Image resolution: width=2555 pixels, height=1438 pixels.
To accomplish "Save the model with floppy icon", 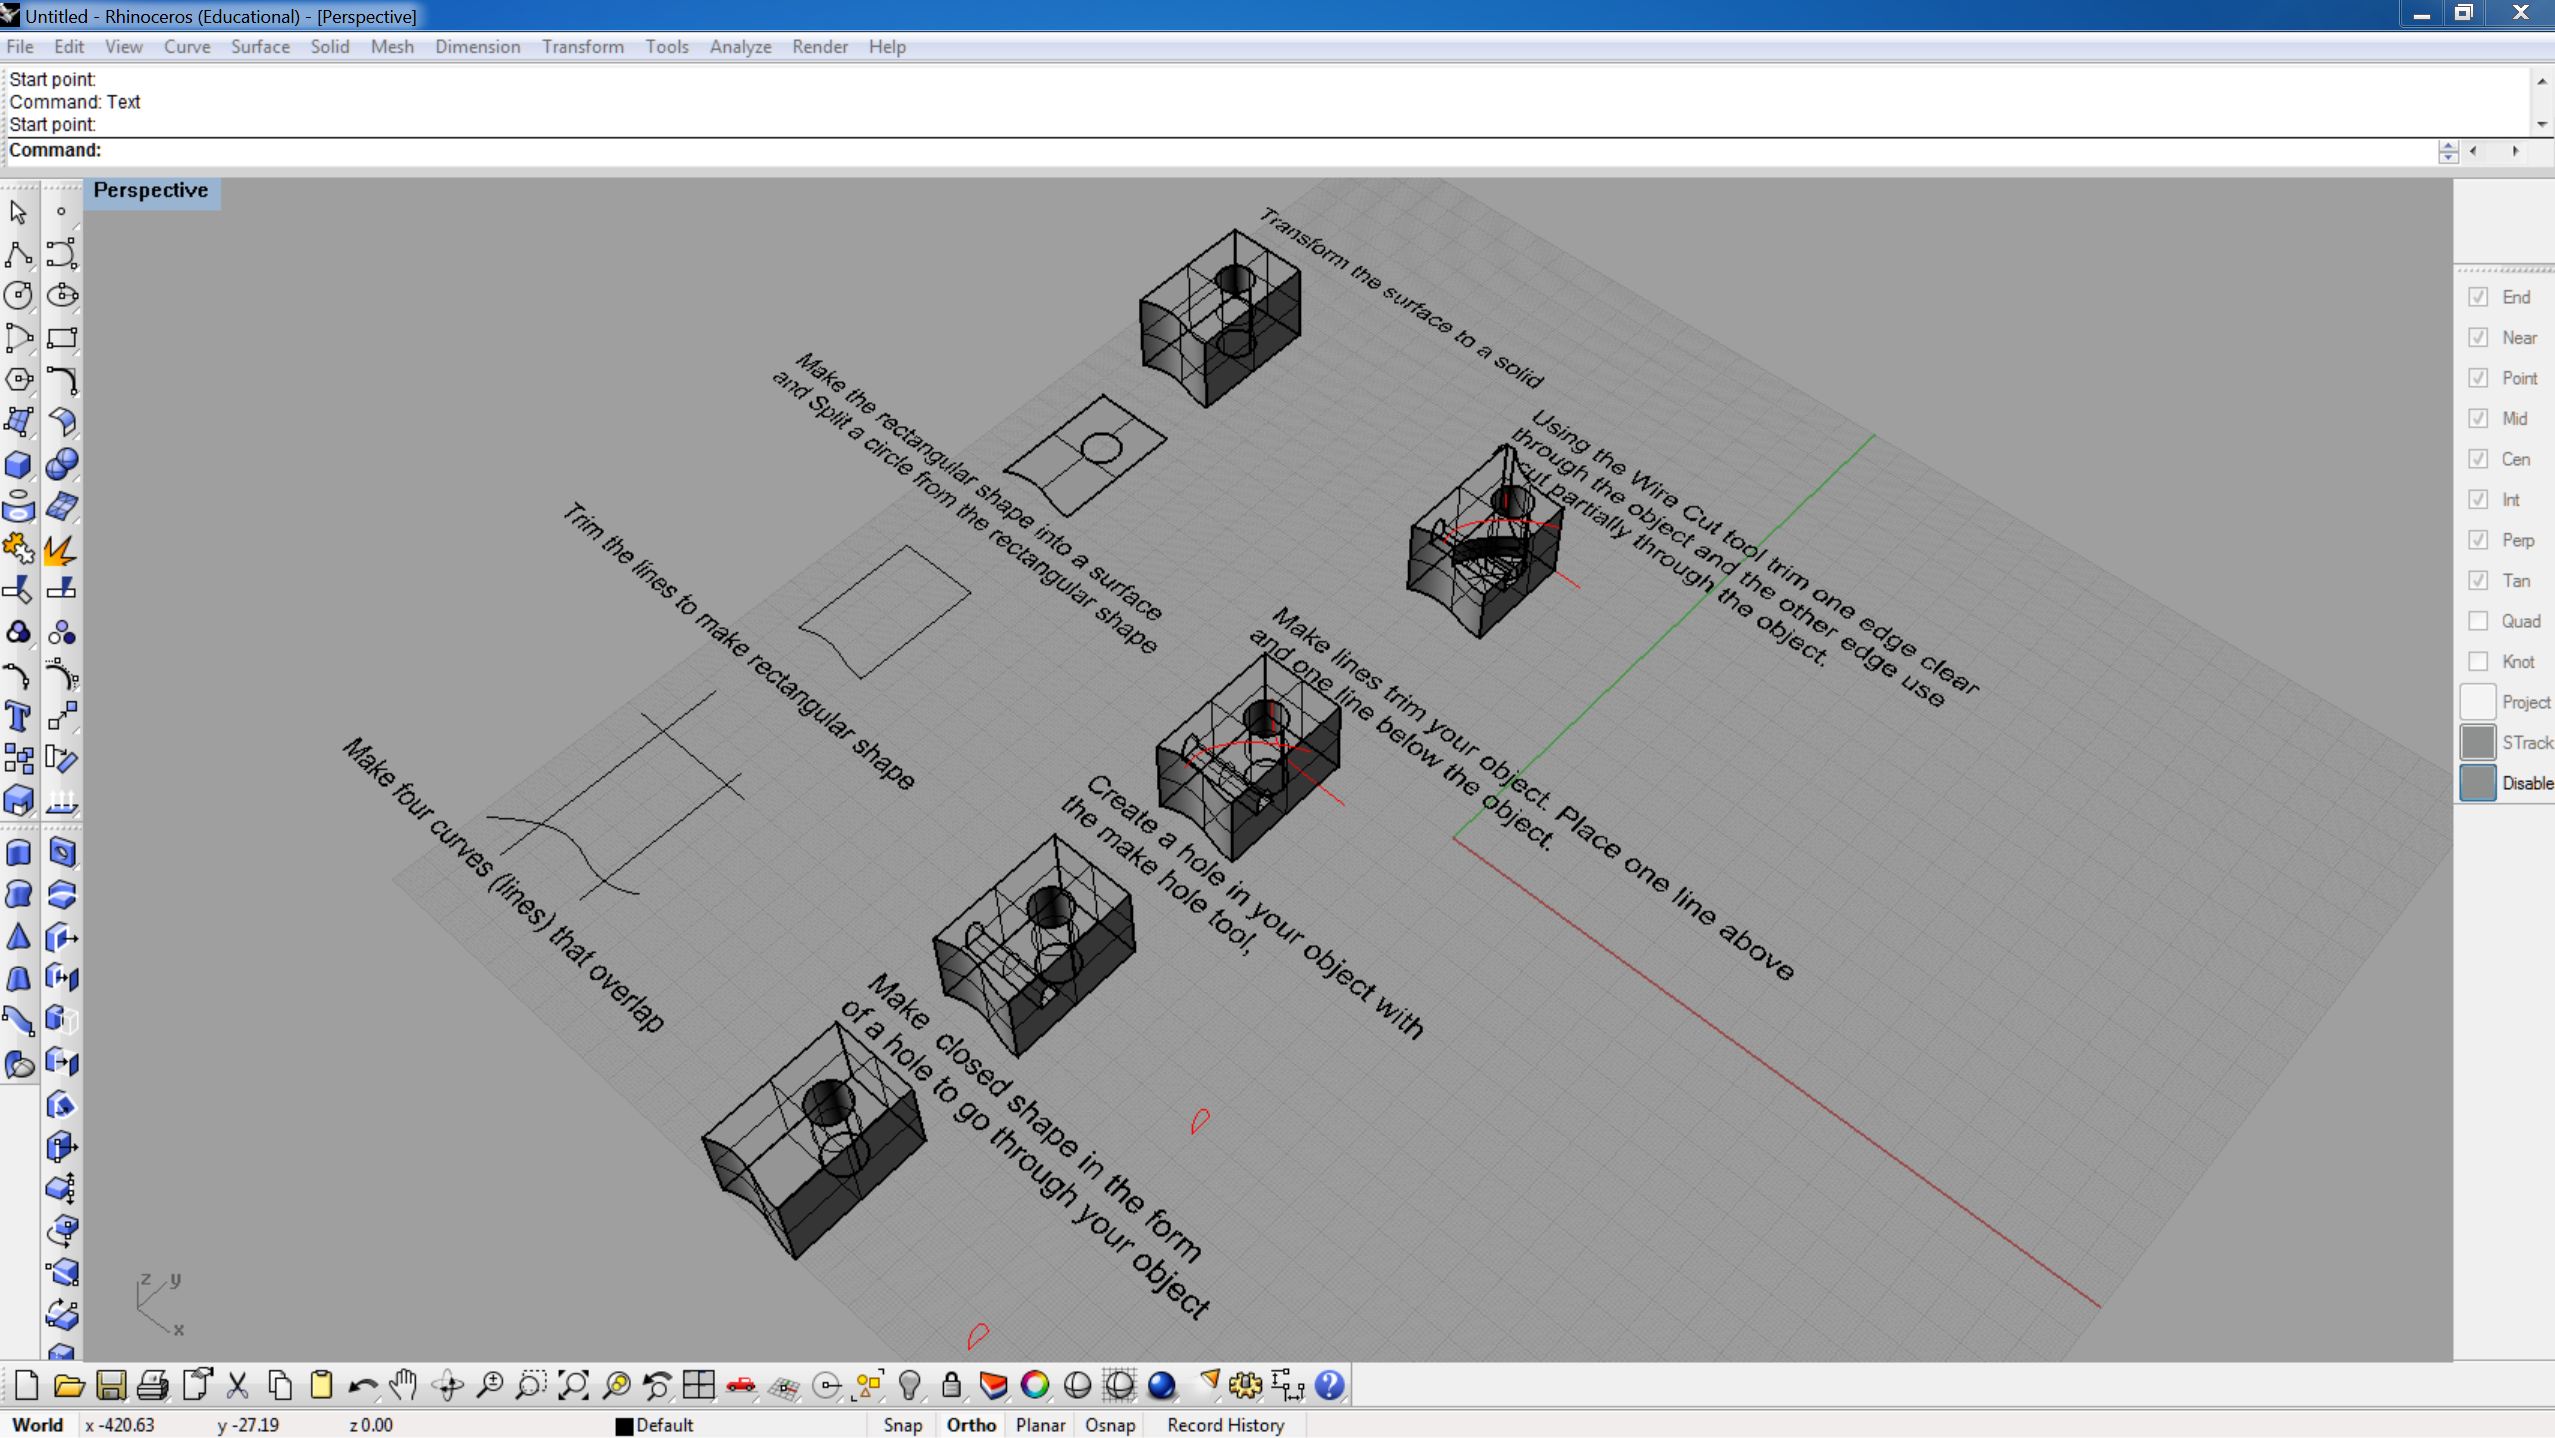I will (x=110, y=1385).
